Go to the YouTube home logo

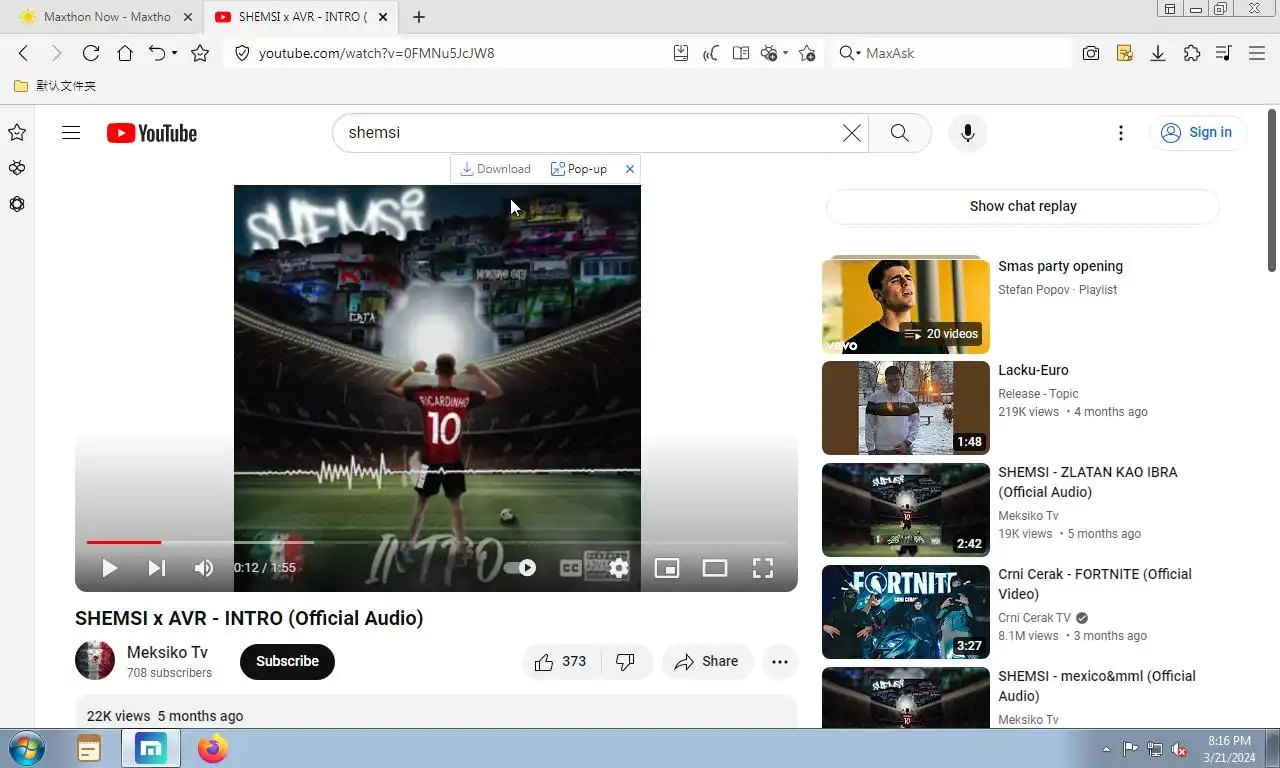click(x=152, y=133)
